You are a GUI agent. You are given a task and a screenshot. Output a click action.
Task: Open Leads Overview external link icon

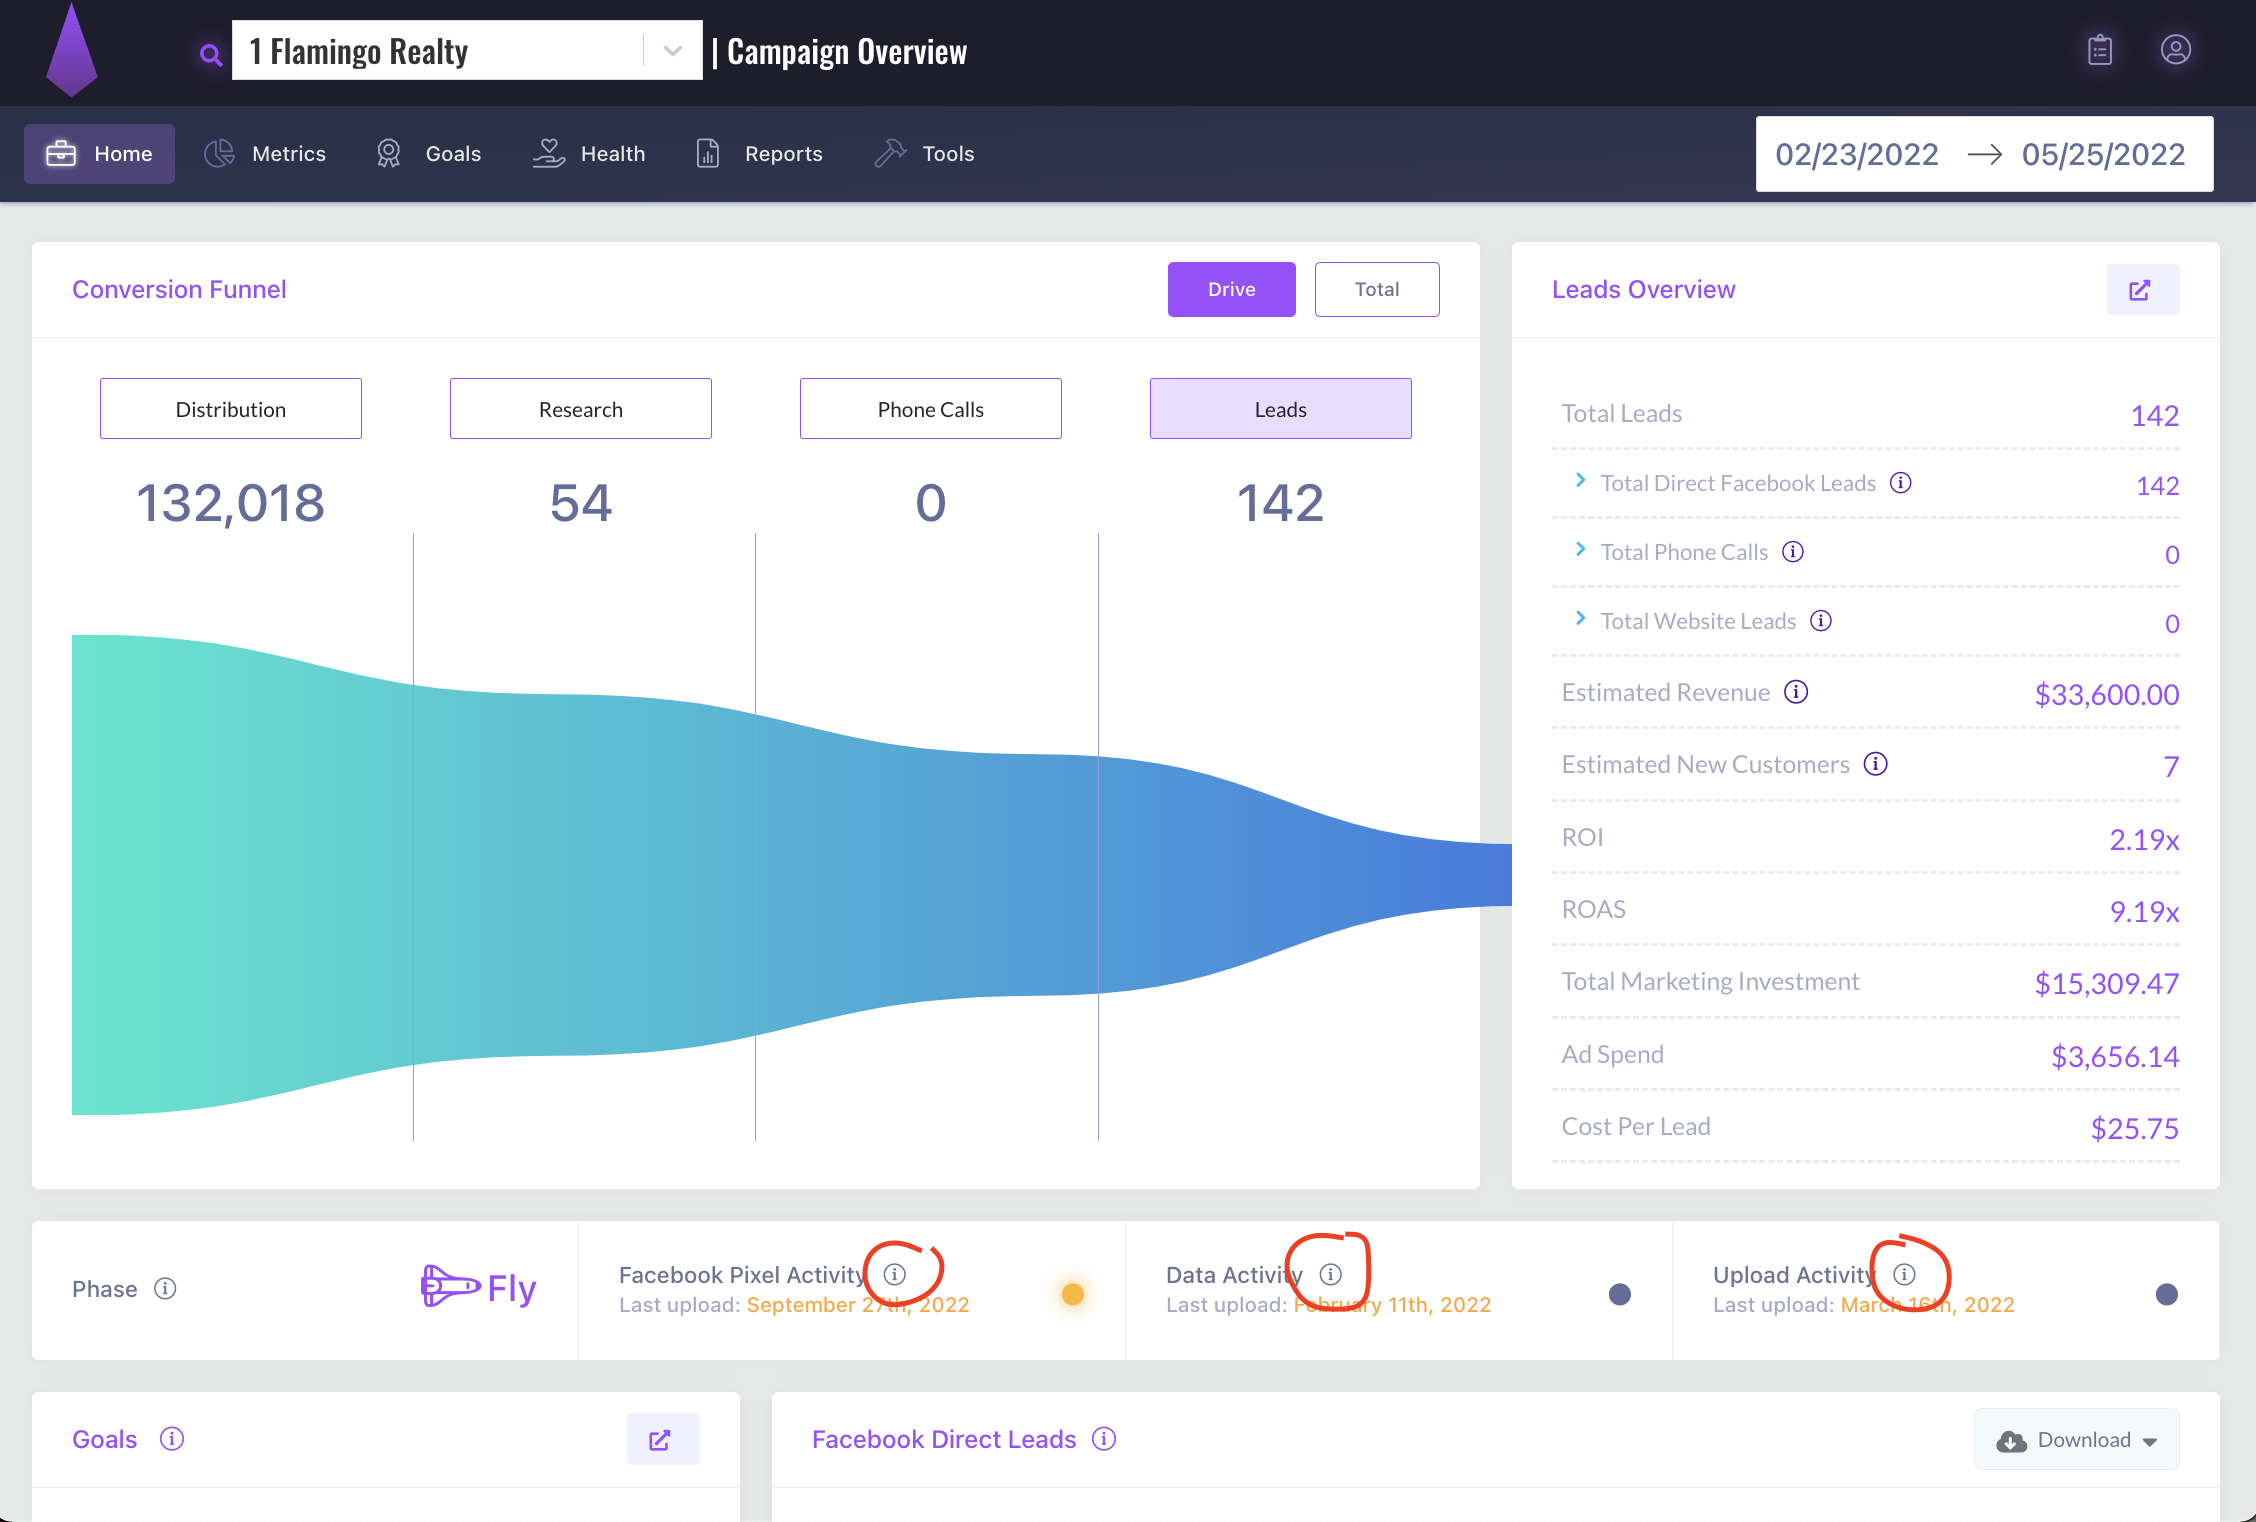pos(2141,290)
